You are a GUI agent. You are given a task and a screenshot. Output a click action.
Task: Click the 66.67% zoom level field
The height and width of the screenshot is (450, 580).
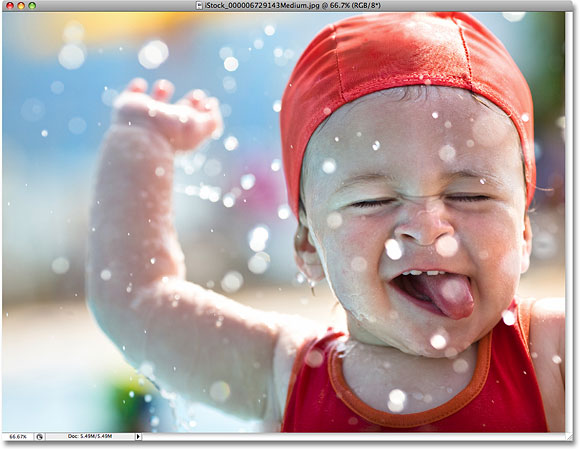click(x=18, y=437)
